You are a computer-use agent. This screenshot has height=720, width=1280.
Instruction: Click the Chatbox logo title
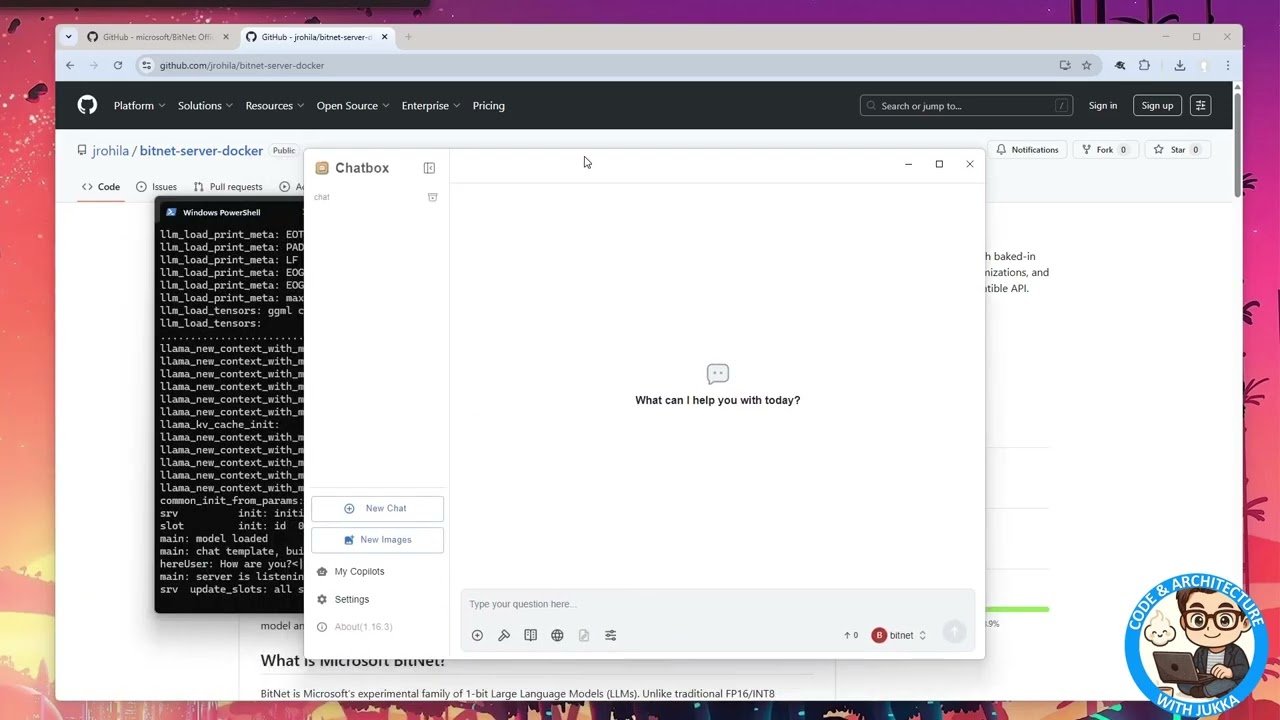352,168
